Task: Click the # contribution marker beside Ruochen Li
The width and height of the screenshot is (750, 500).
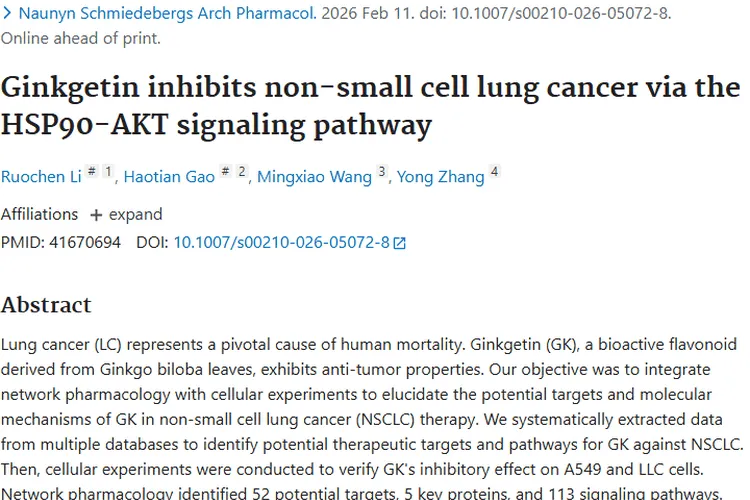Action: pyautogui.click(x=91, y=172)
